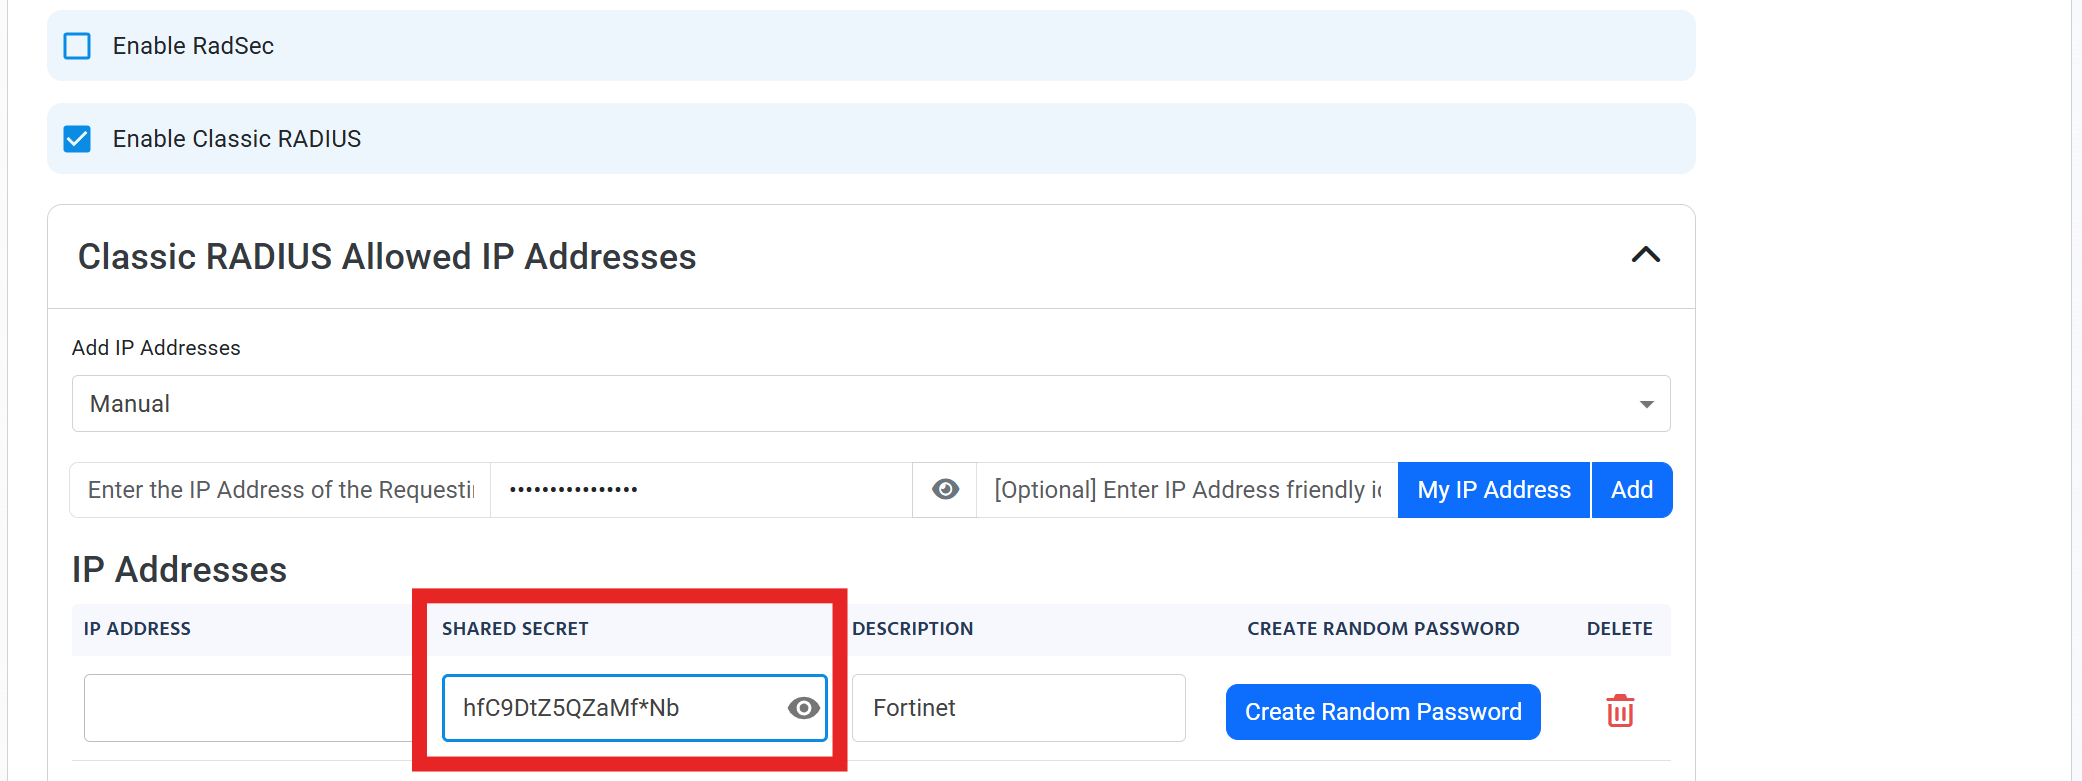Edit the Fortinet description field
The height and width of the screenshot is (781, 2082).
(x=1017, y=707)
